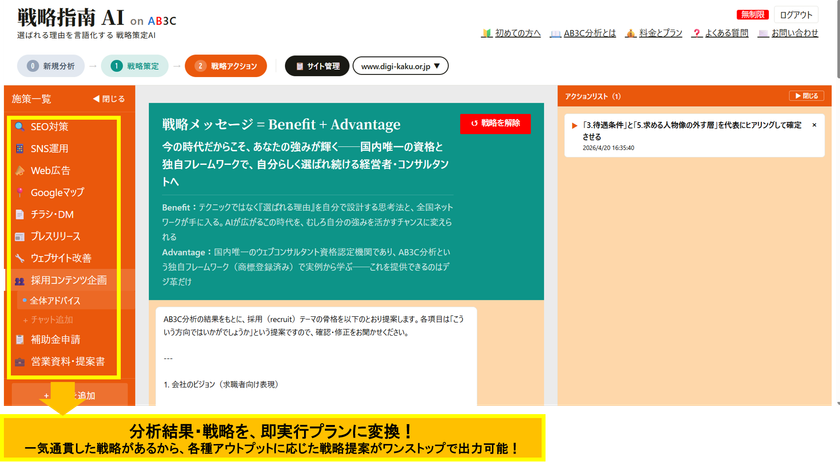
Task: Click the 1. 会社のビジョン text line
Action: click(x=221, y=385)
